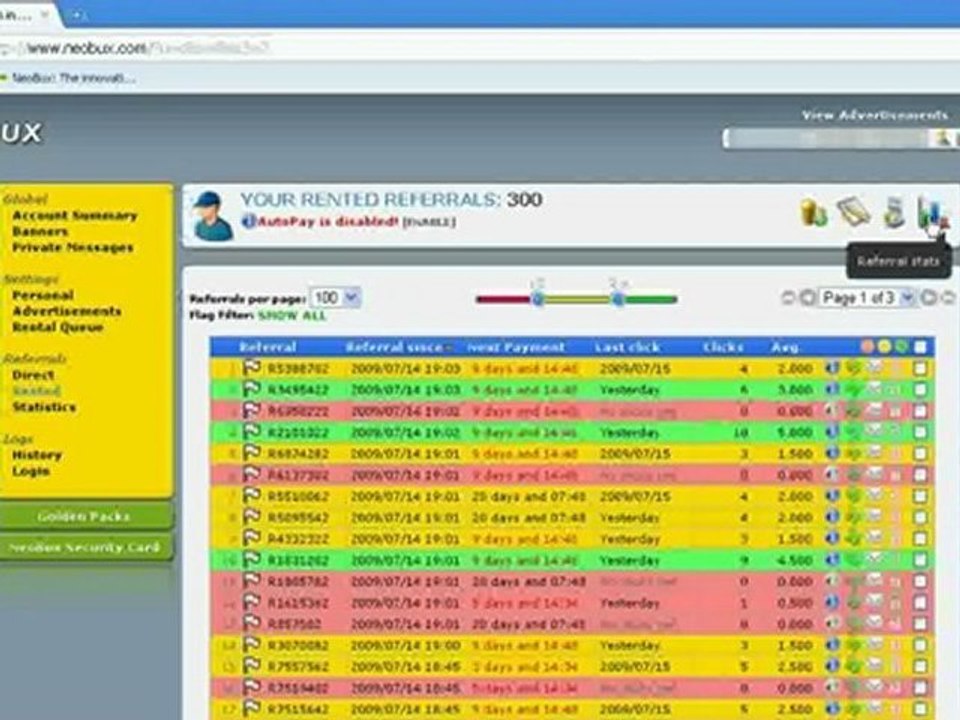The height and width of the screenshot is (720, 960).
Task: Click the cash register money icon
Action: (894, 213)
